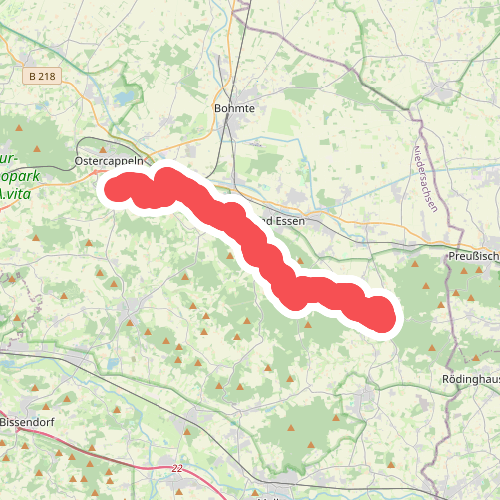Click the green TERRA.vita nature park label

pos(18,176)
